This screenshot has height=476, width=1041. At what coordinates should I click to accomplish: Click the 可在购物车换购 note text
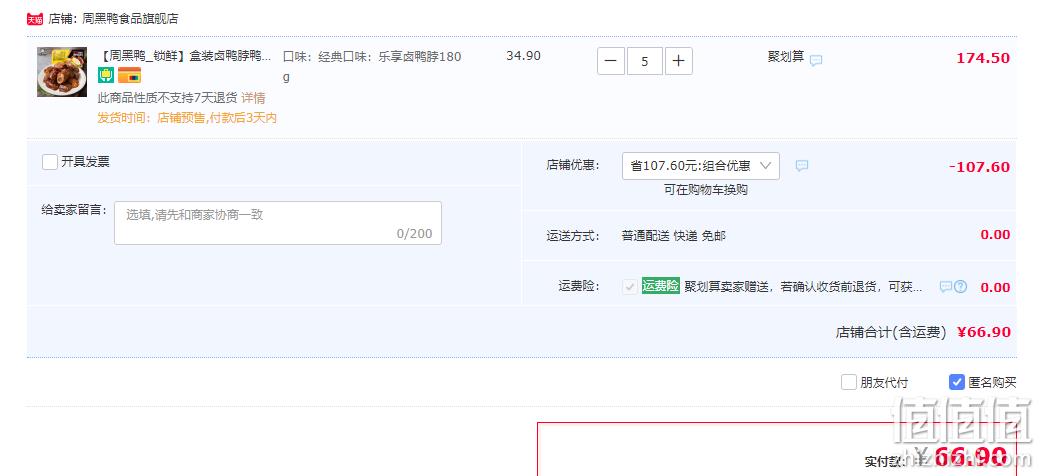pyautogui.click(x=706, y=190)
